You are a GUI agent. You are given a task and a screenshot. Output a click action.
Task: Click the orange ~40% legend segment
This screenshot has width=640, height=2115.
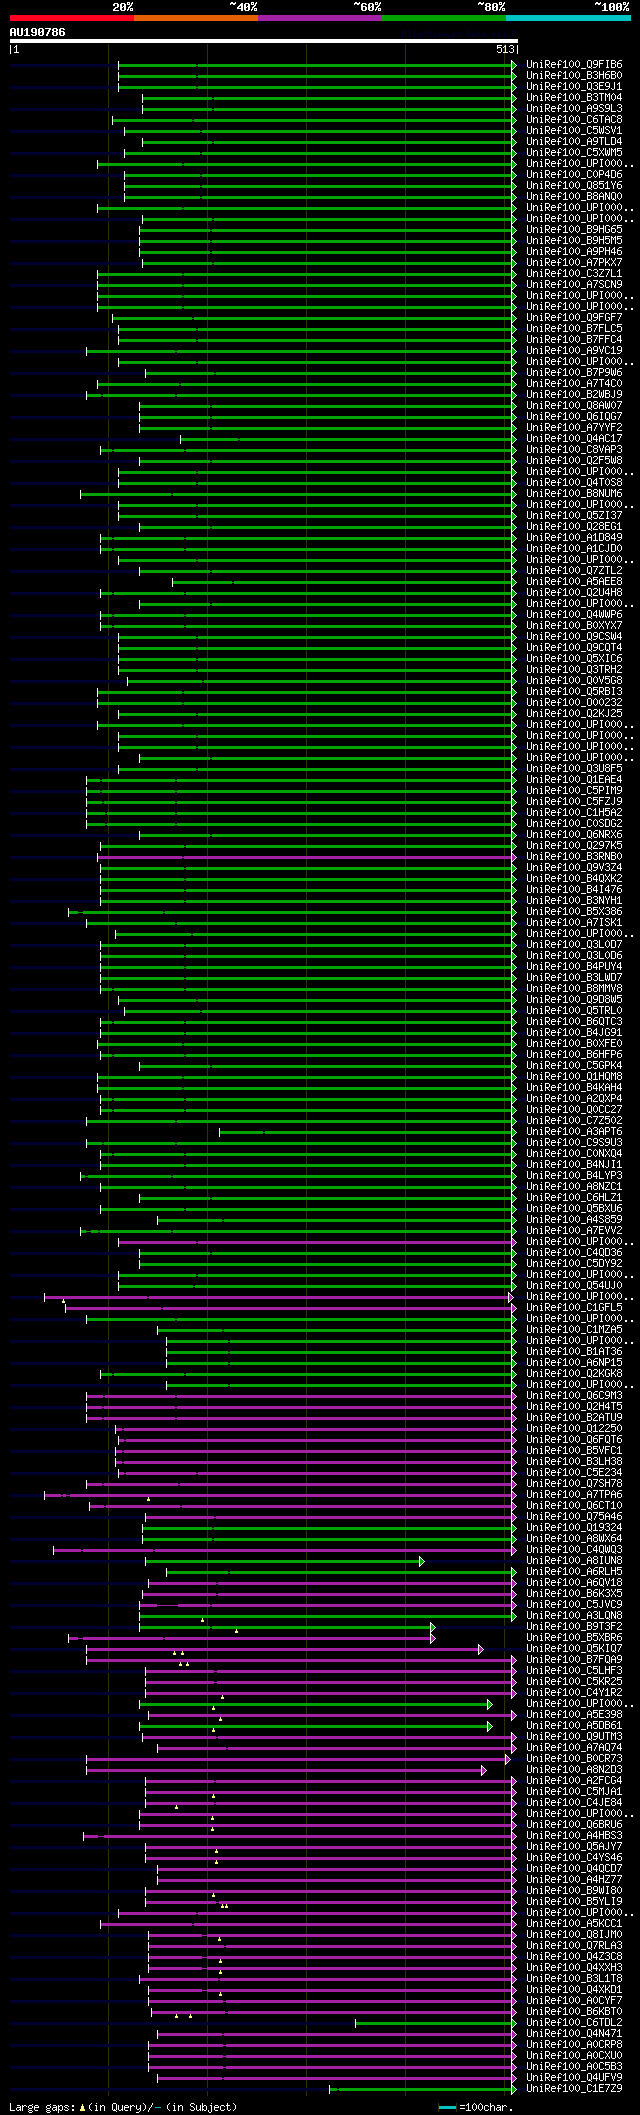pyautogui.click(x=196, y=18)
